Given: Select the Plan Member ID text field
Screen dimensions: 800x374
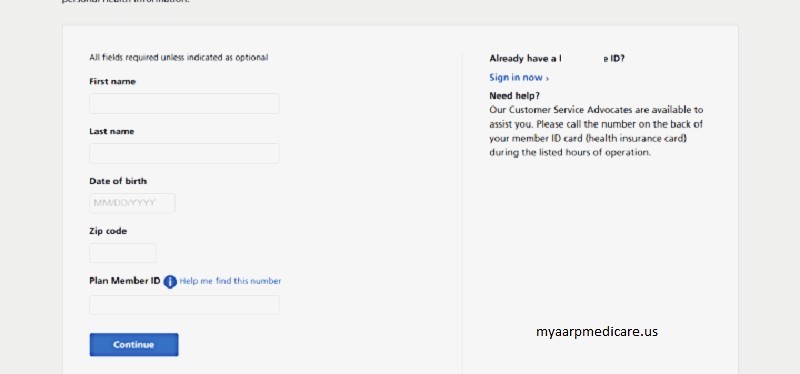Looking at the screenshot, I should [x=184, y=305].
